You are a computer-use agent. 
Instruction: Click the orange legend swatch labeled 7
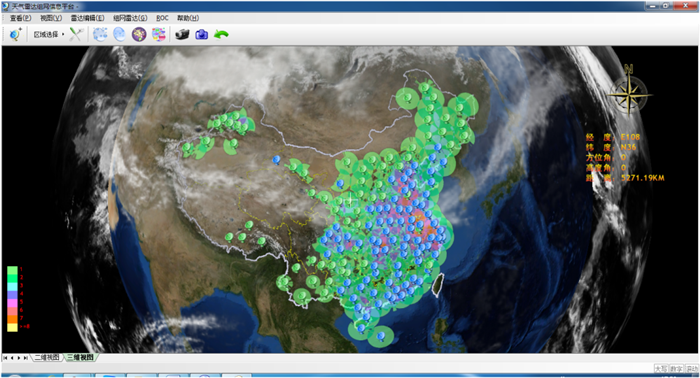[12, 319]
